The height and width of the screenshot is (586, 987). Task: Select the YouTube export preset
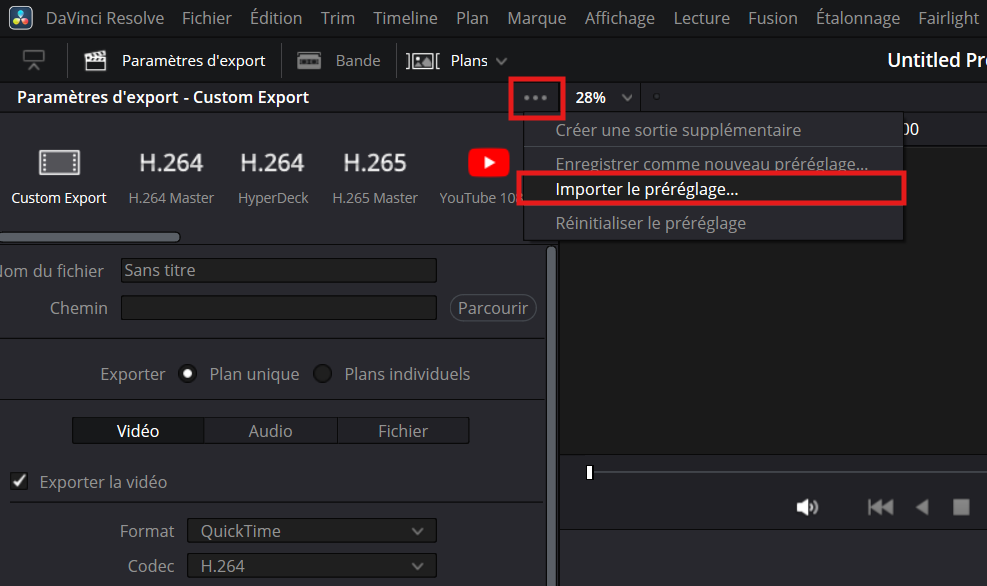(488, 163)
